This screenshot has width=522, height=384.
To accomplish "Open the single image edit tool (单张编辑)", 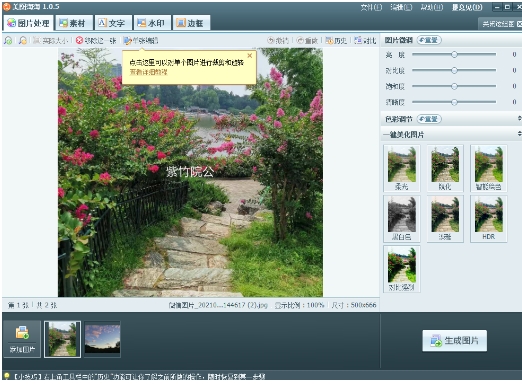I will (141, 41).
